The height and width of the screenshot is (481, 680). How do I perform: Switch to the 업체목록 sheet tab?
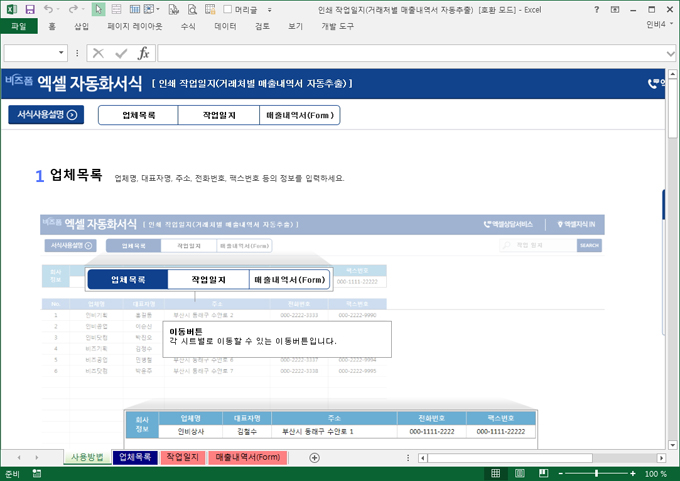tap(135, 457)
